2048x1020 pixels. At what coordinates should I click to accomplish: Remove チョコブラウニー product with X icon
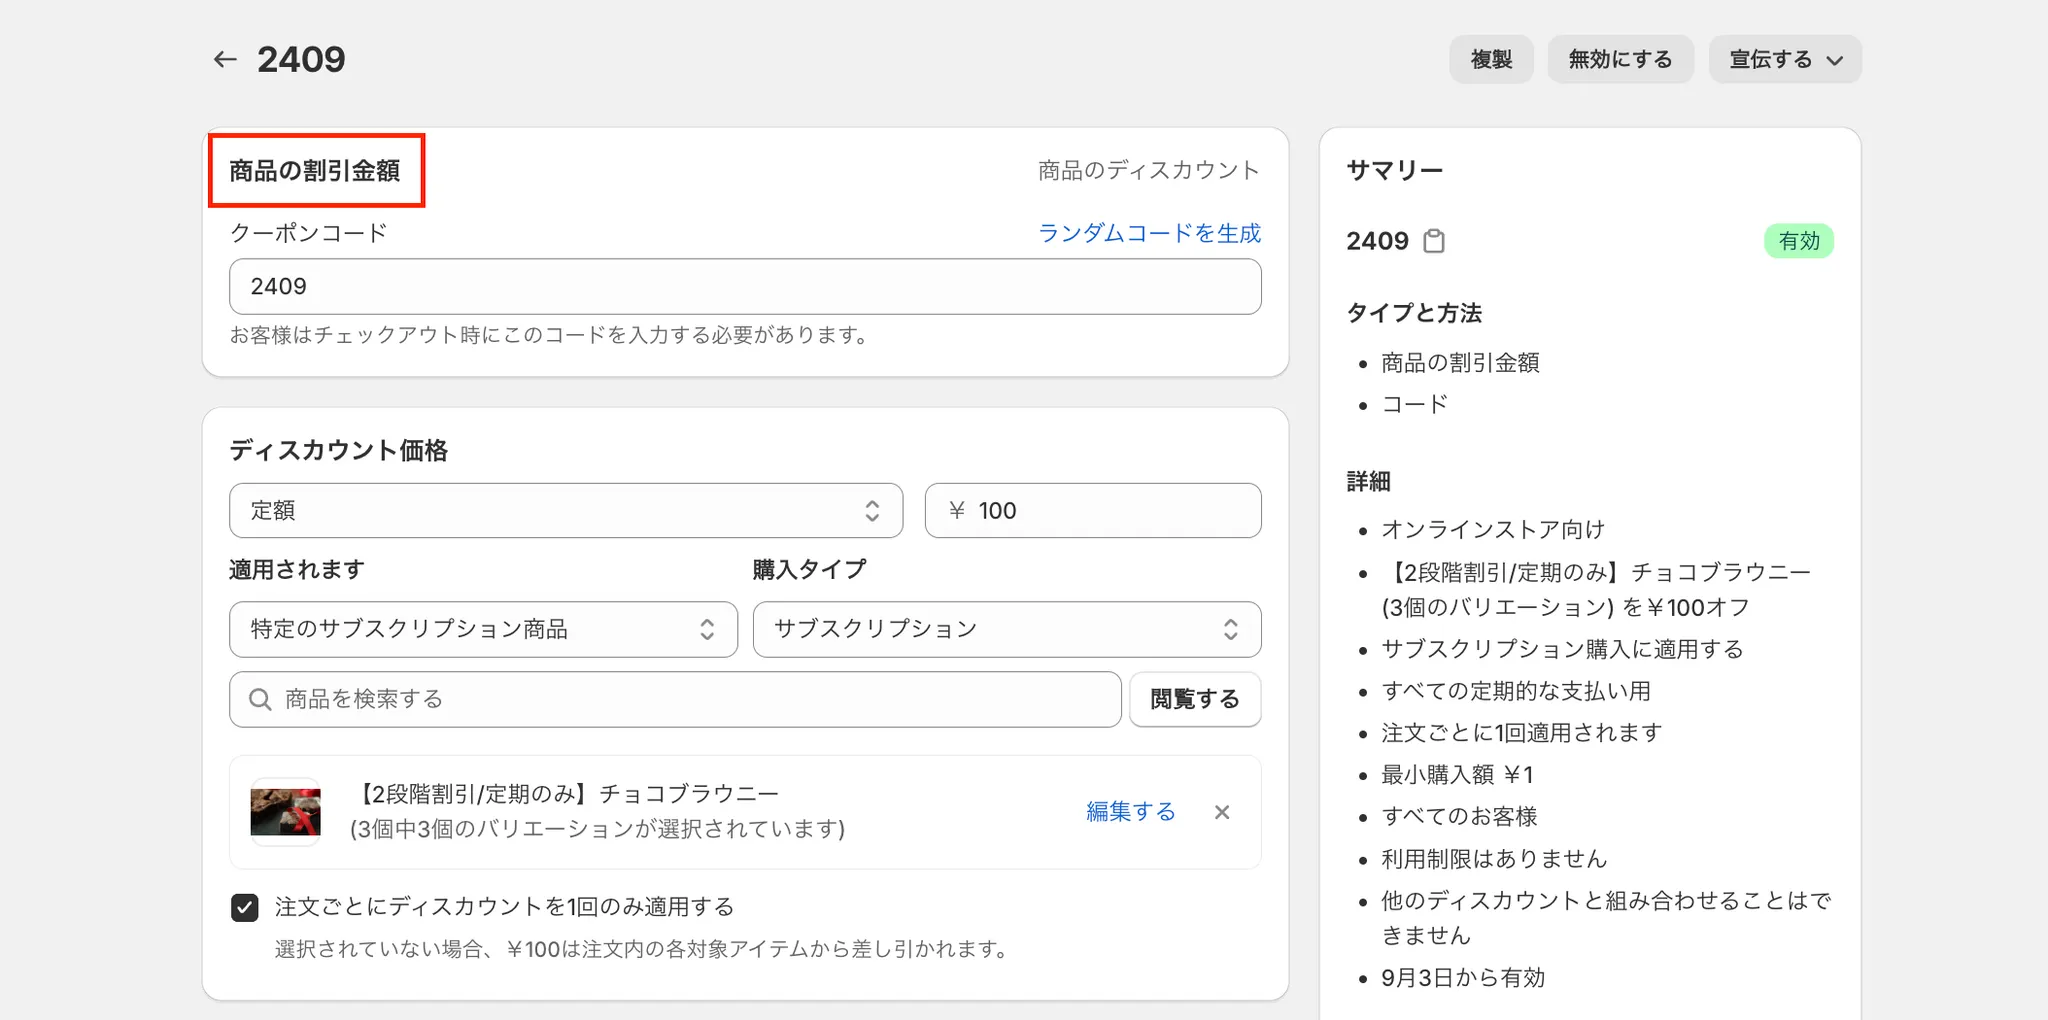pos(1221,812)
